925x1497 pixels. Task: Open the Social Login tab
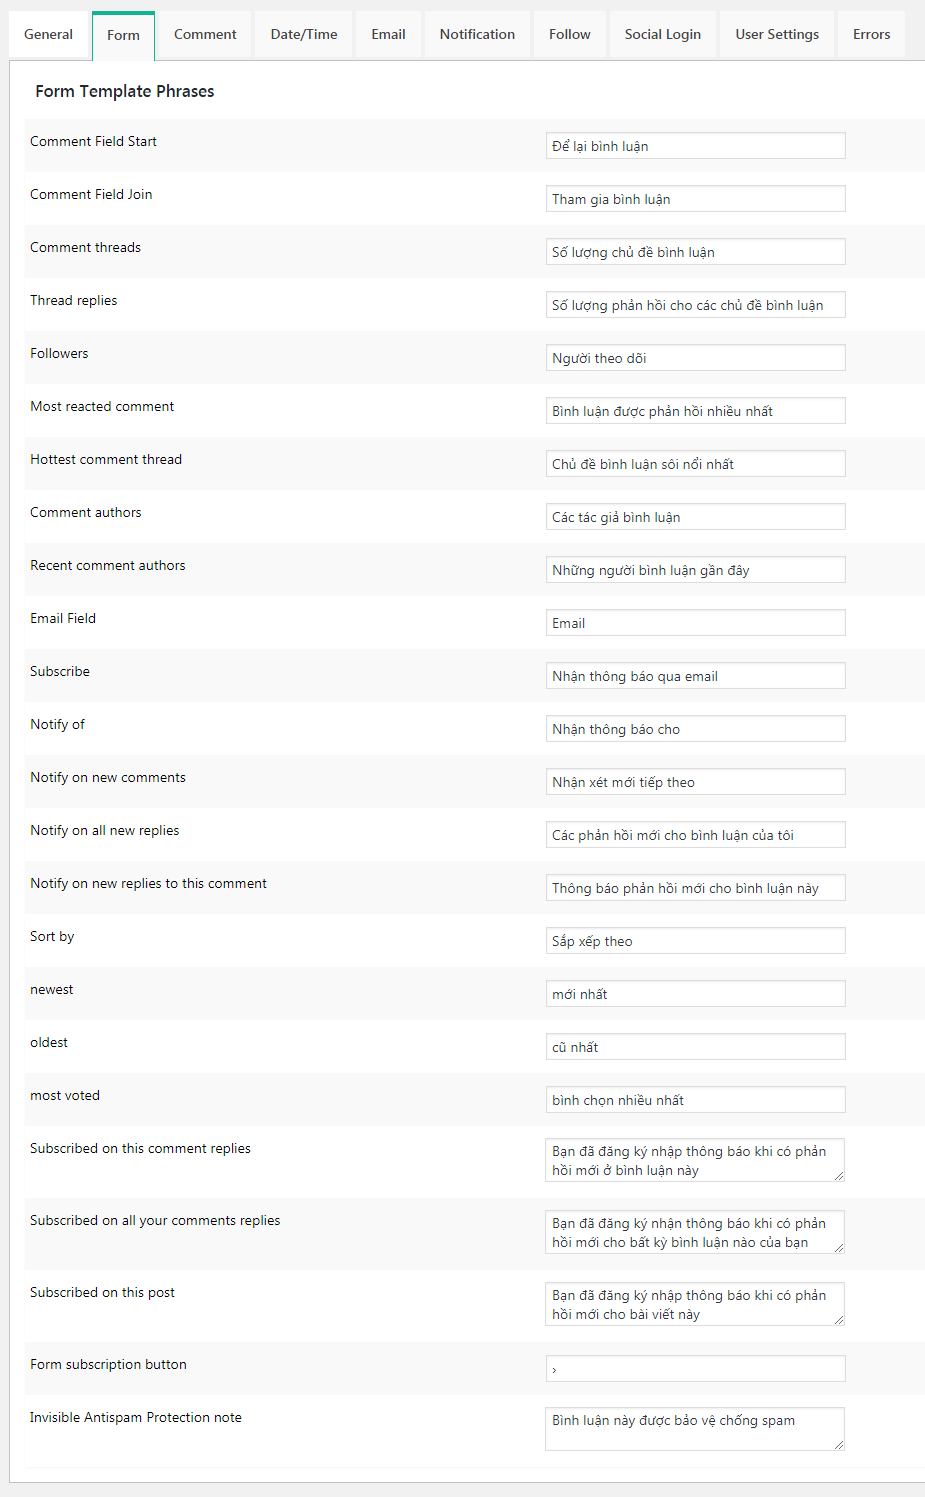662,35
